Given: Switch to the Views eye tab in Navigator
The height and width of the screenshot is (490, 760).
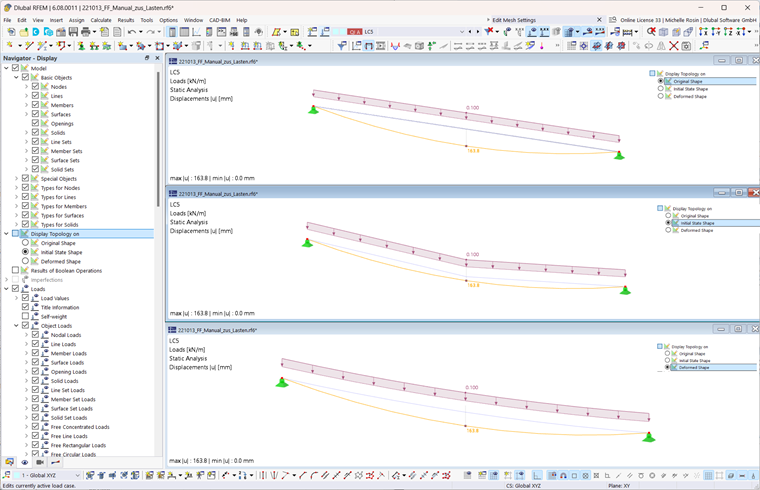Looking at the screenshot, I should point(24,462).
